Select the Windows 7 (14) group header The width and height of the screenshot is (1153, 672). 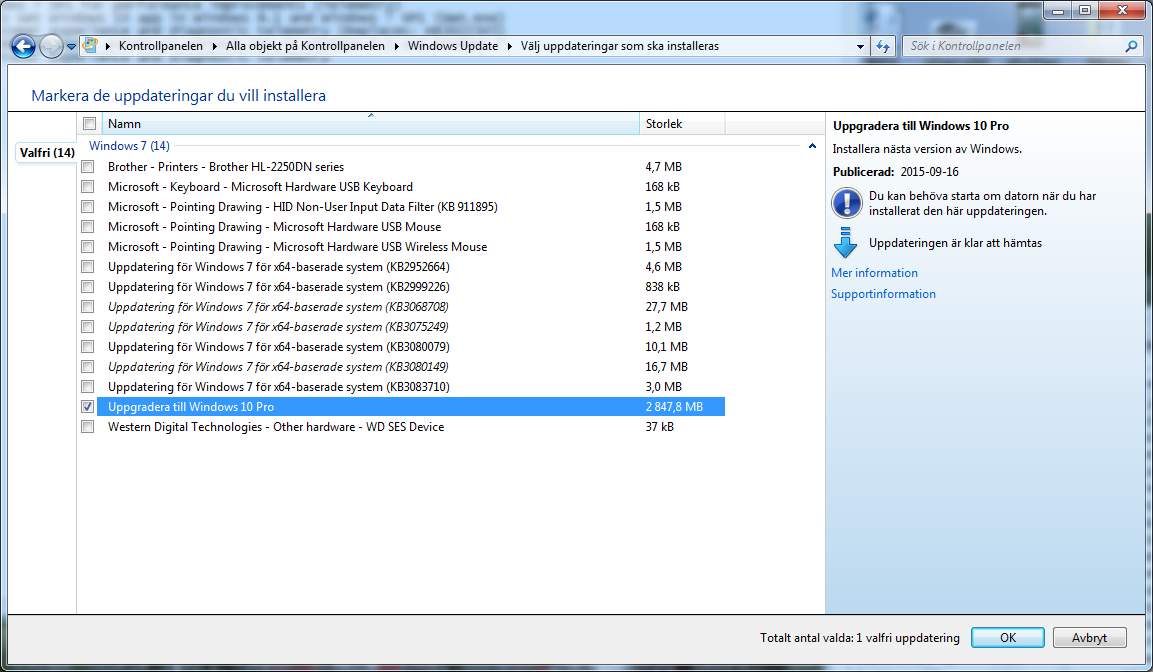[x=129, y=146]
